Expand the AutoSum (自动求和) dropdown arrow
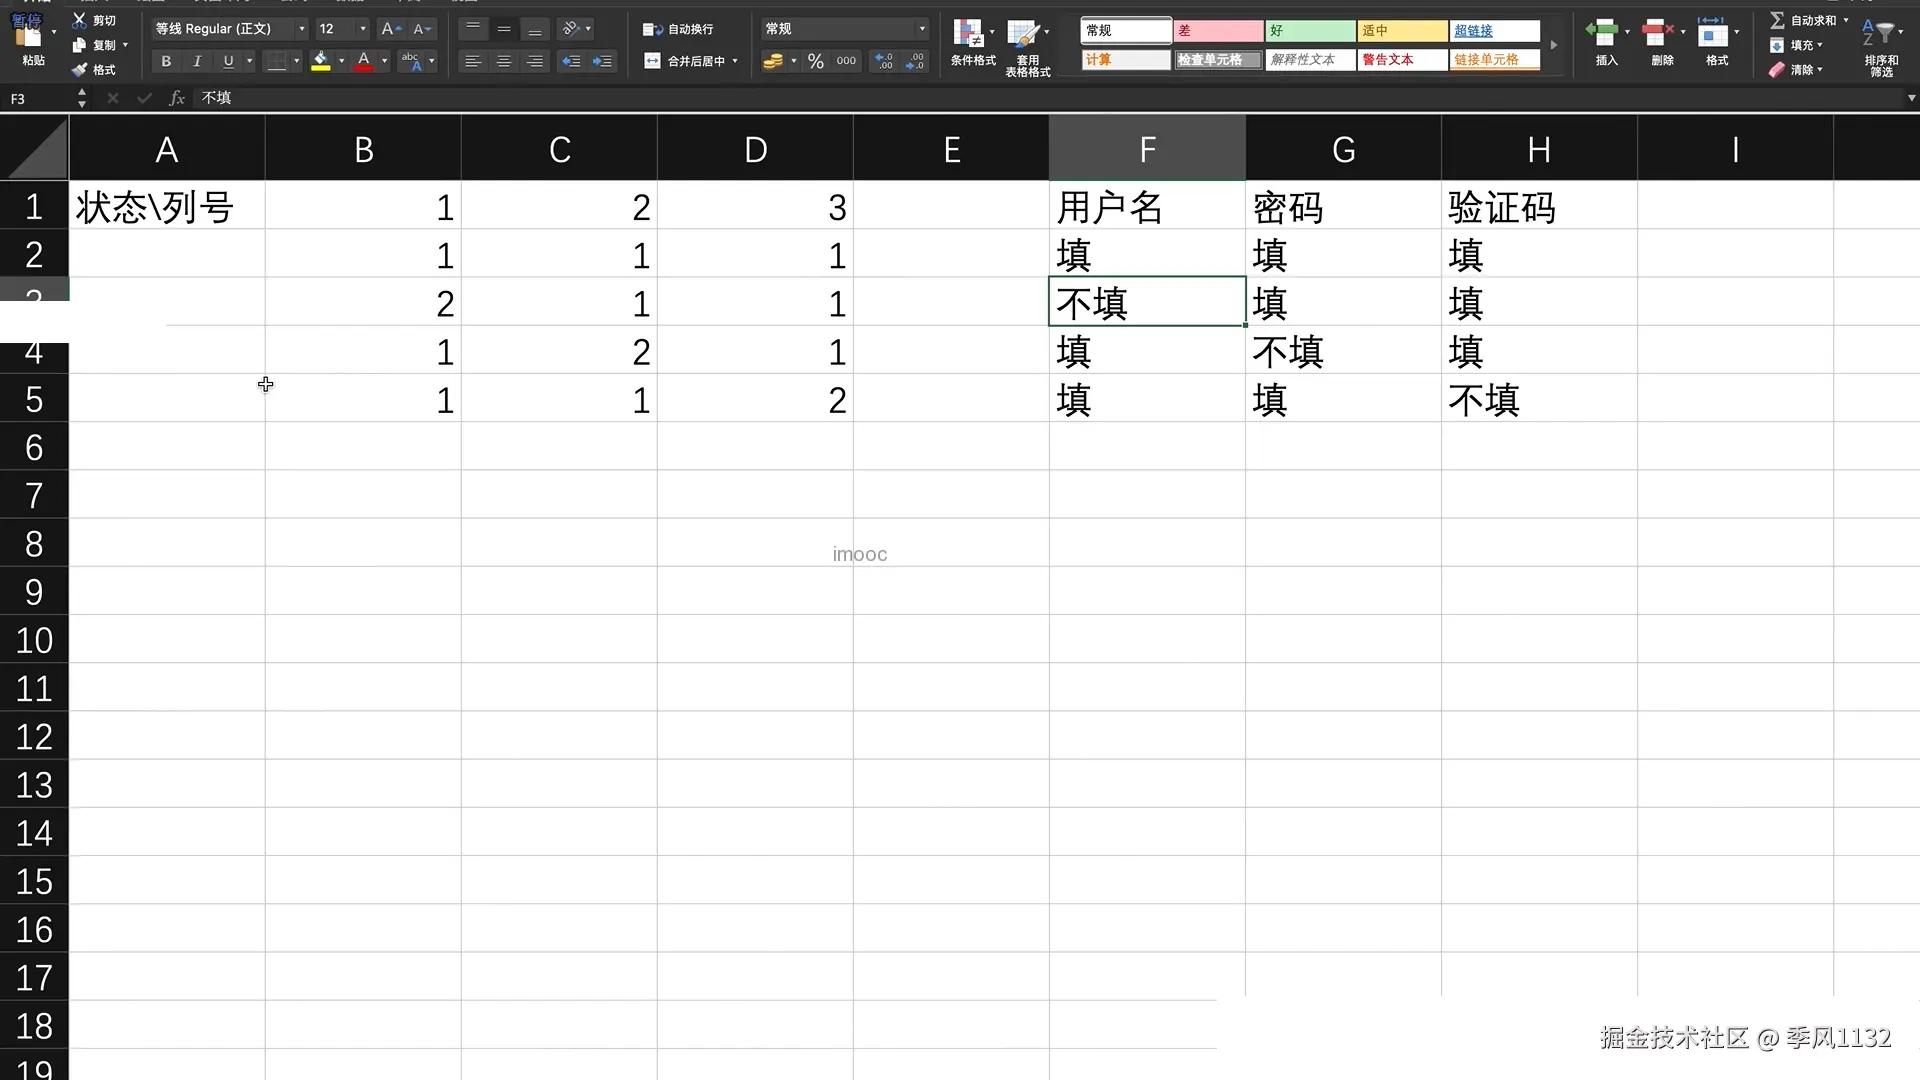Image resolution: width=1920 pixels, height=1080 pixels. click(1846, 20)
